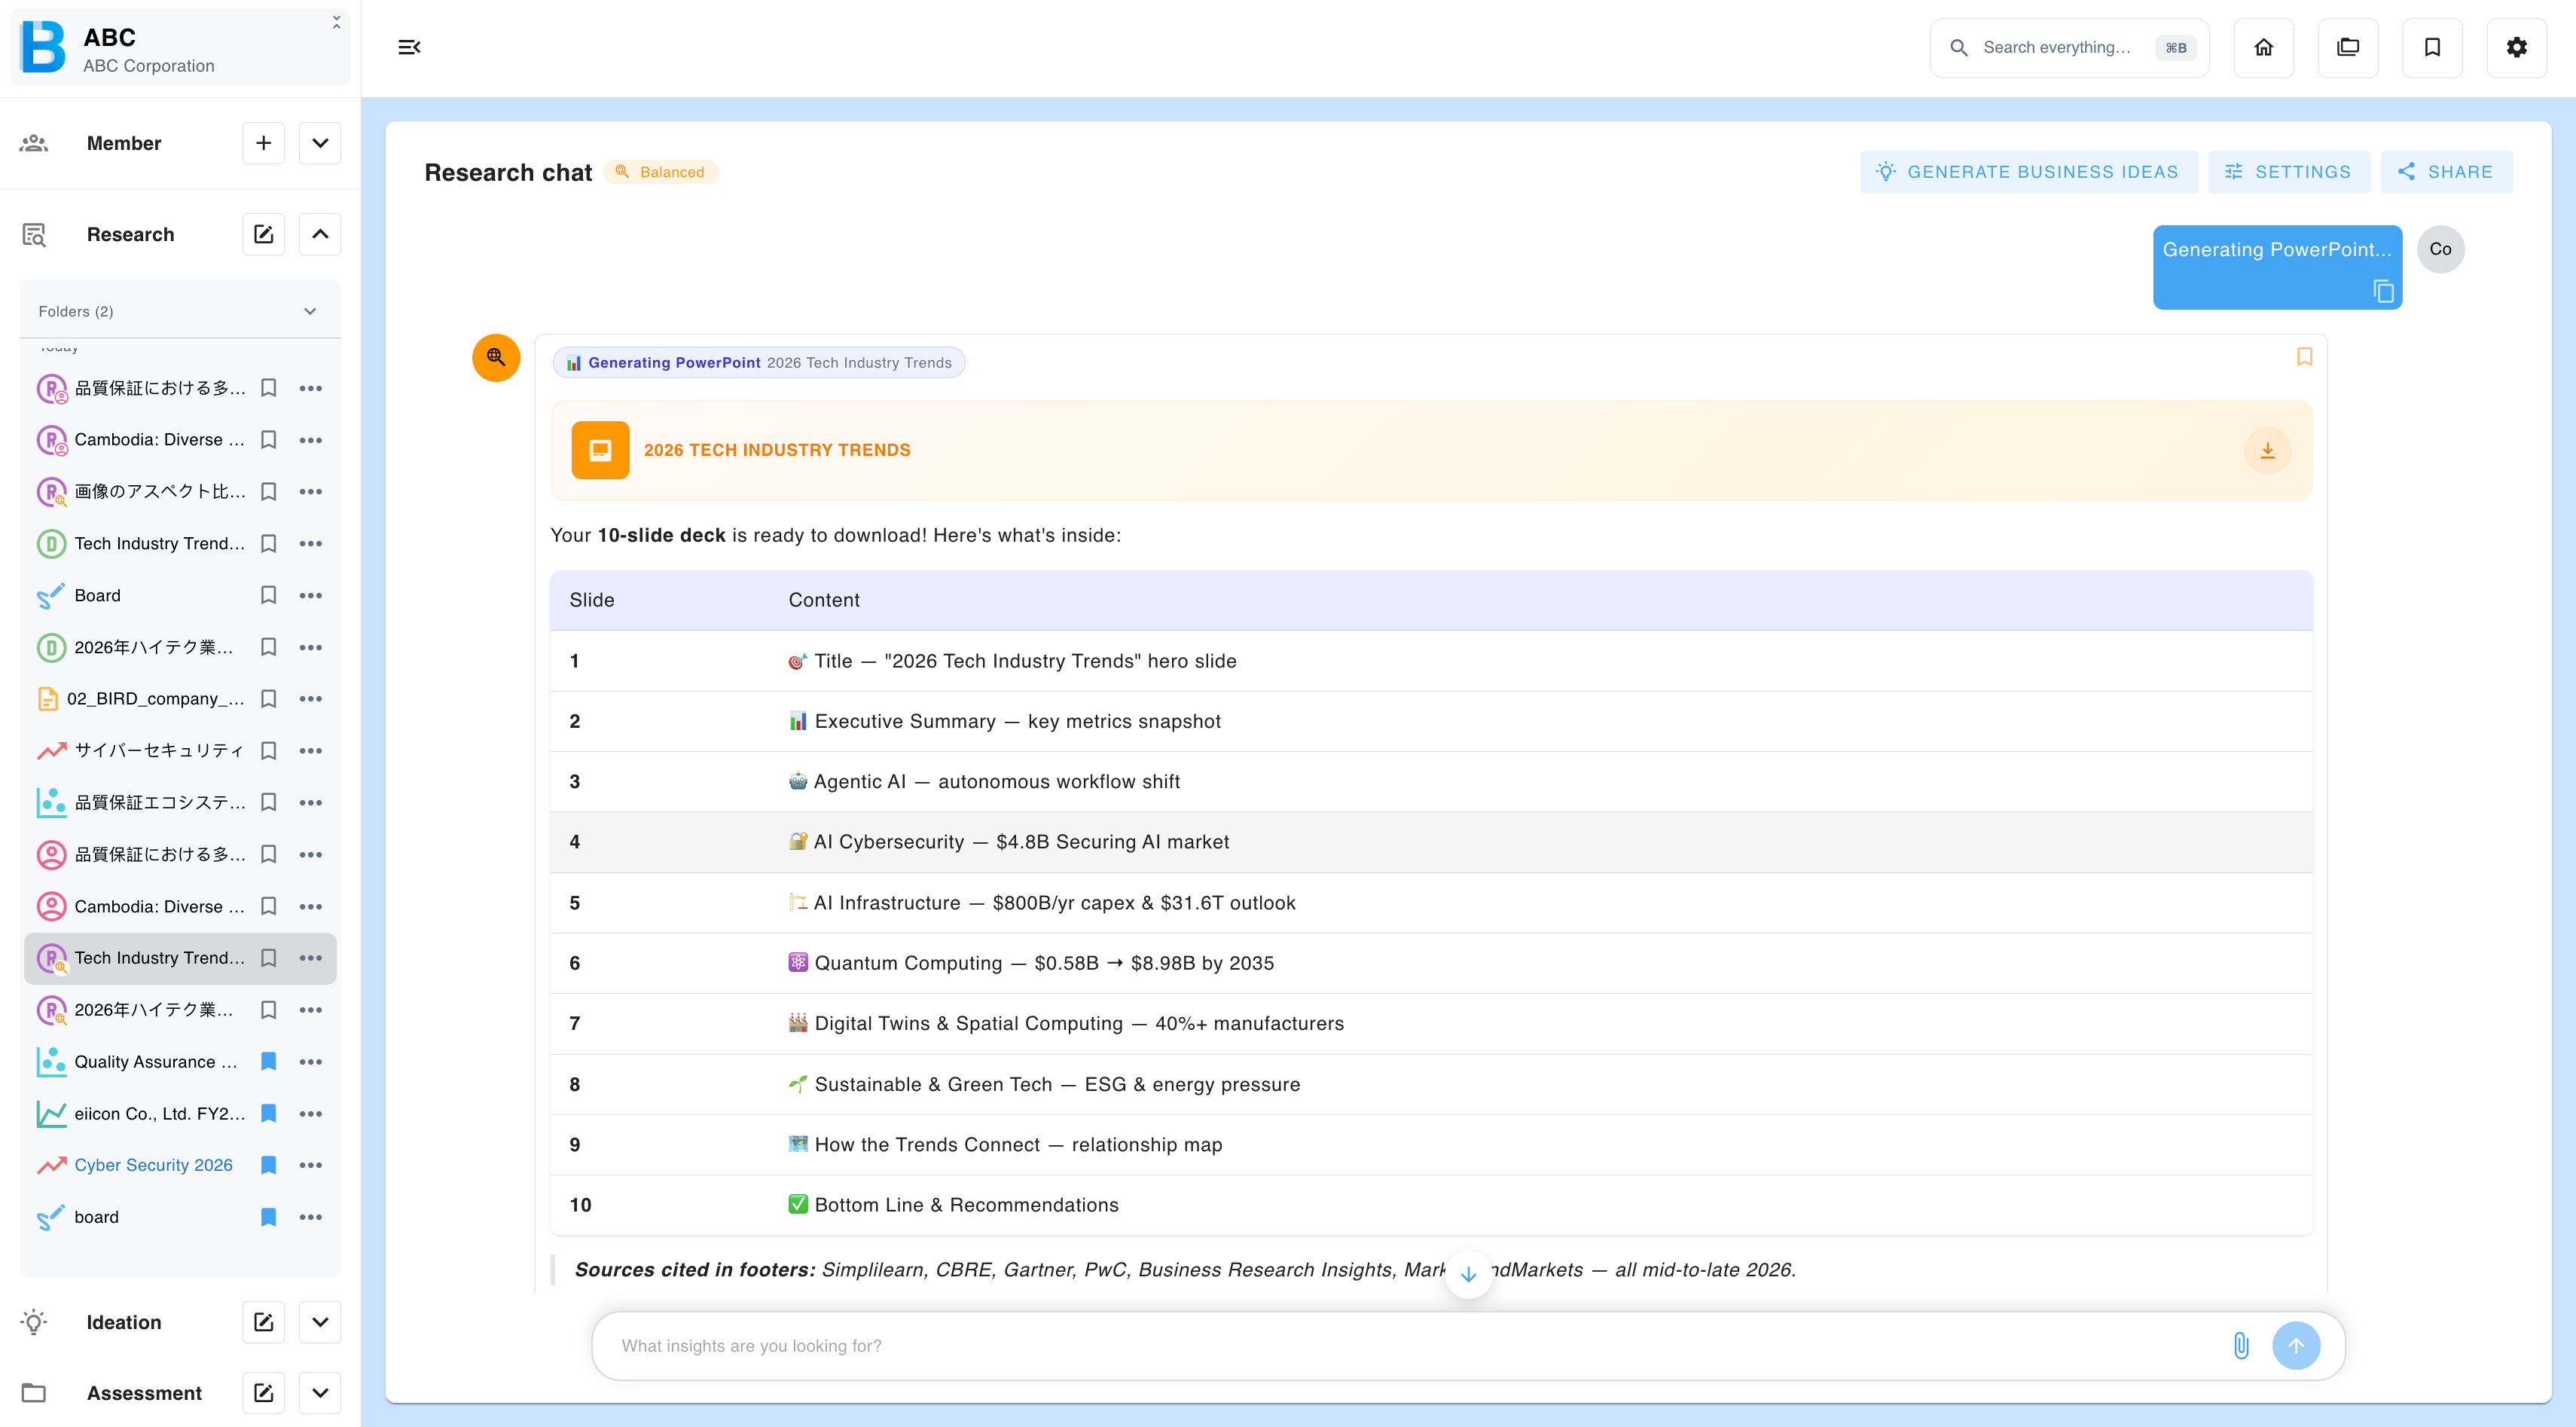Click the Generating PowerPoint status chip

[758, 363]
